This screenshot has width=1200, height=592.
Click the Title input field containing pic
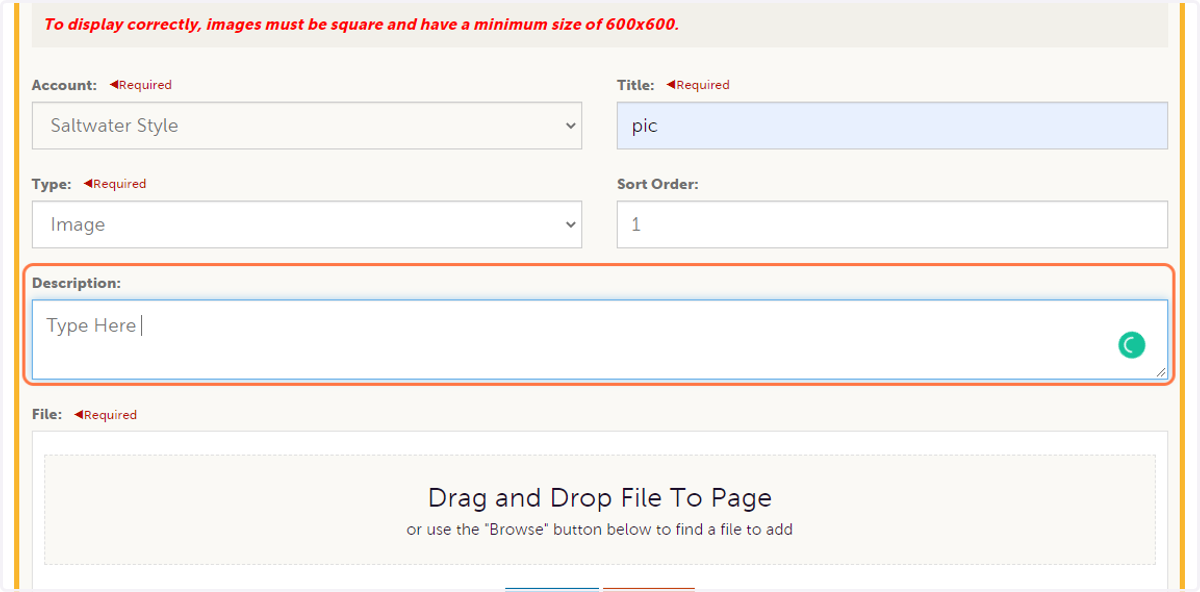(892, 126)
